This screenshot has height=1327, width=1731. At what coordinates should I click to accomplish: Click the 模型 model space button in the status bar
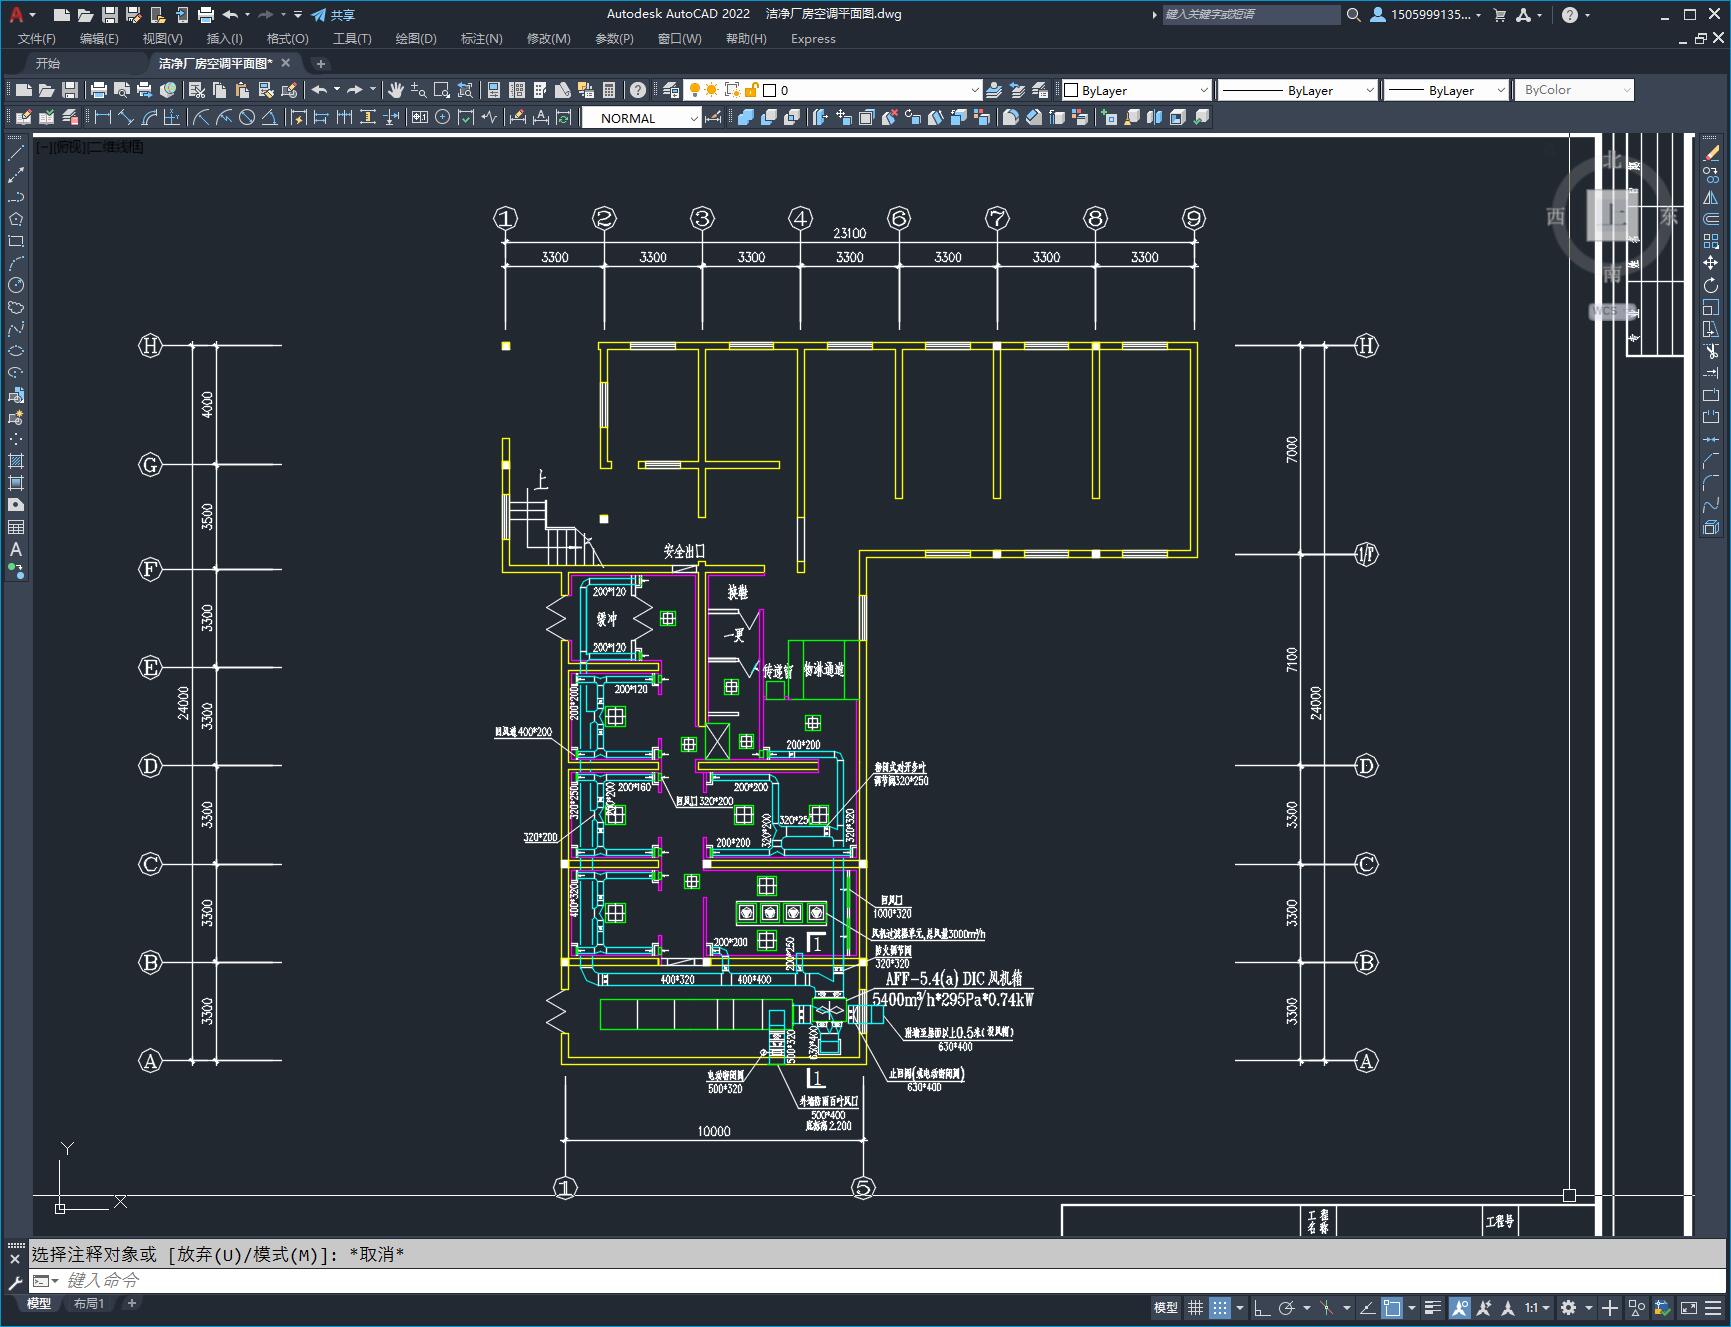1166,1307
